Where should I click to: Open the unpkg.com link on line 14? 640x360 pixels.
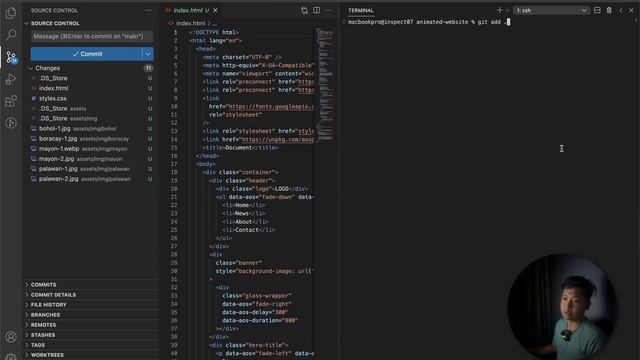click(x=278, y=140)
